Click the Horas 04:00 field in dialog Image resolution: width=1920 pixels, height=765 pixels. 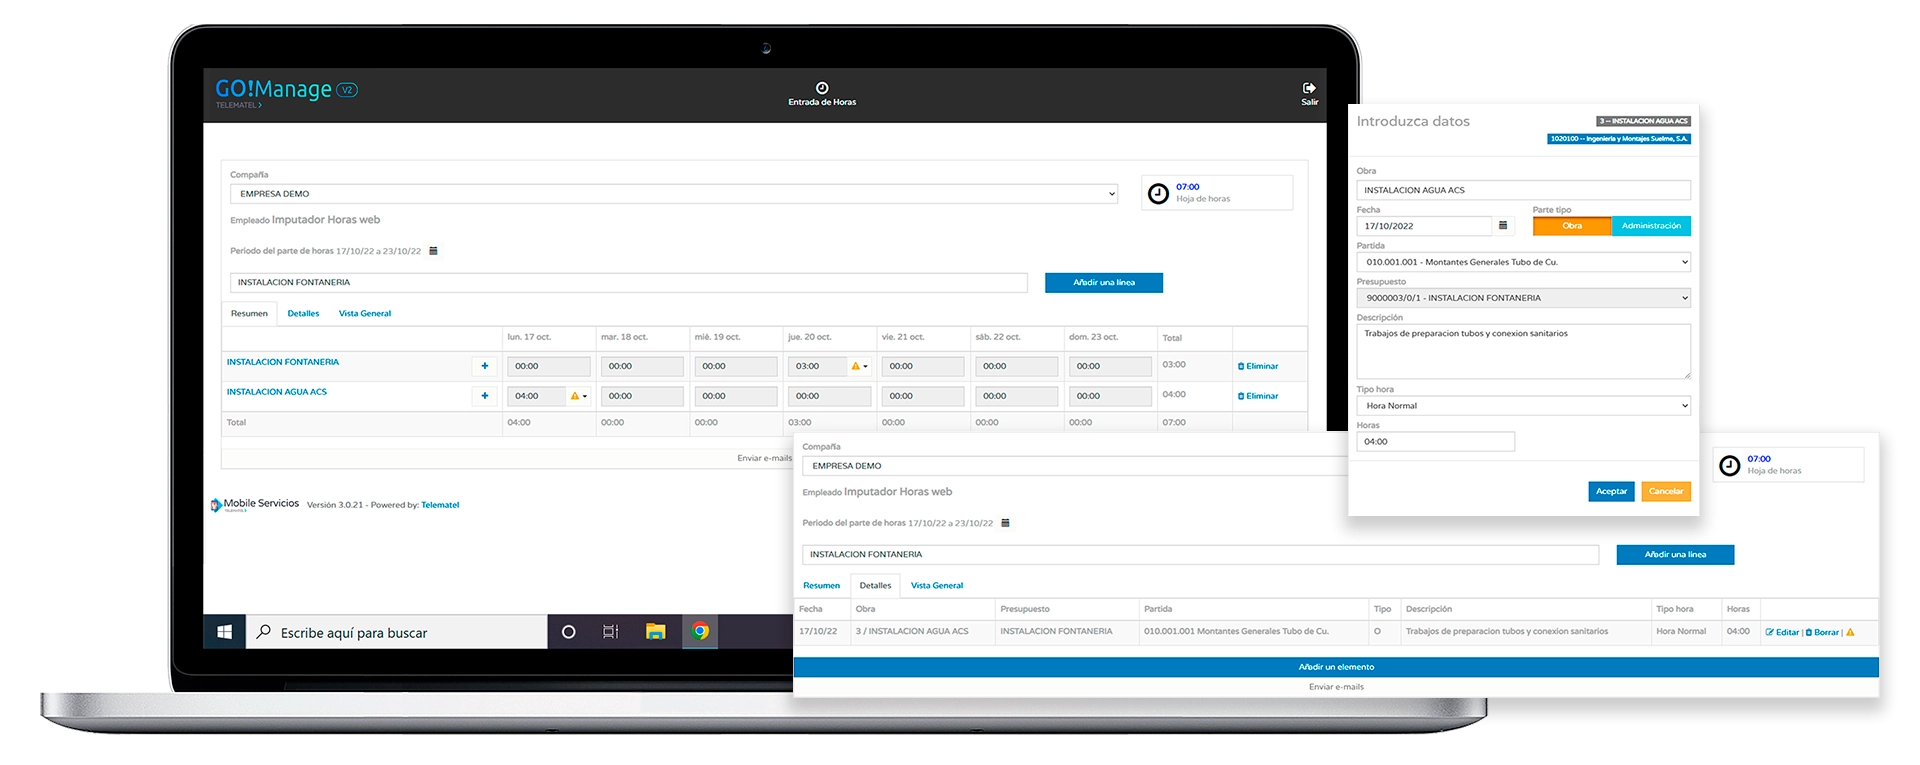1435,442
